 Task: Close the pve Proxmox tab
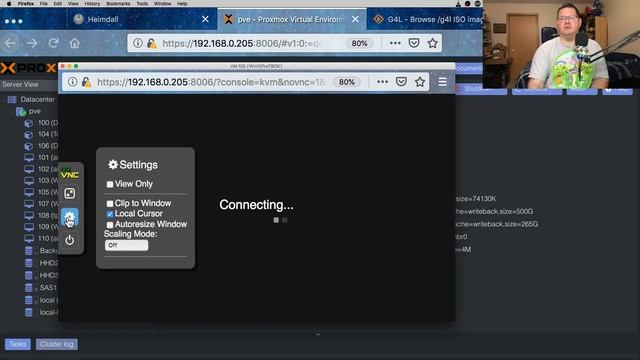(355, 19)
